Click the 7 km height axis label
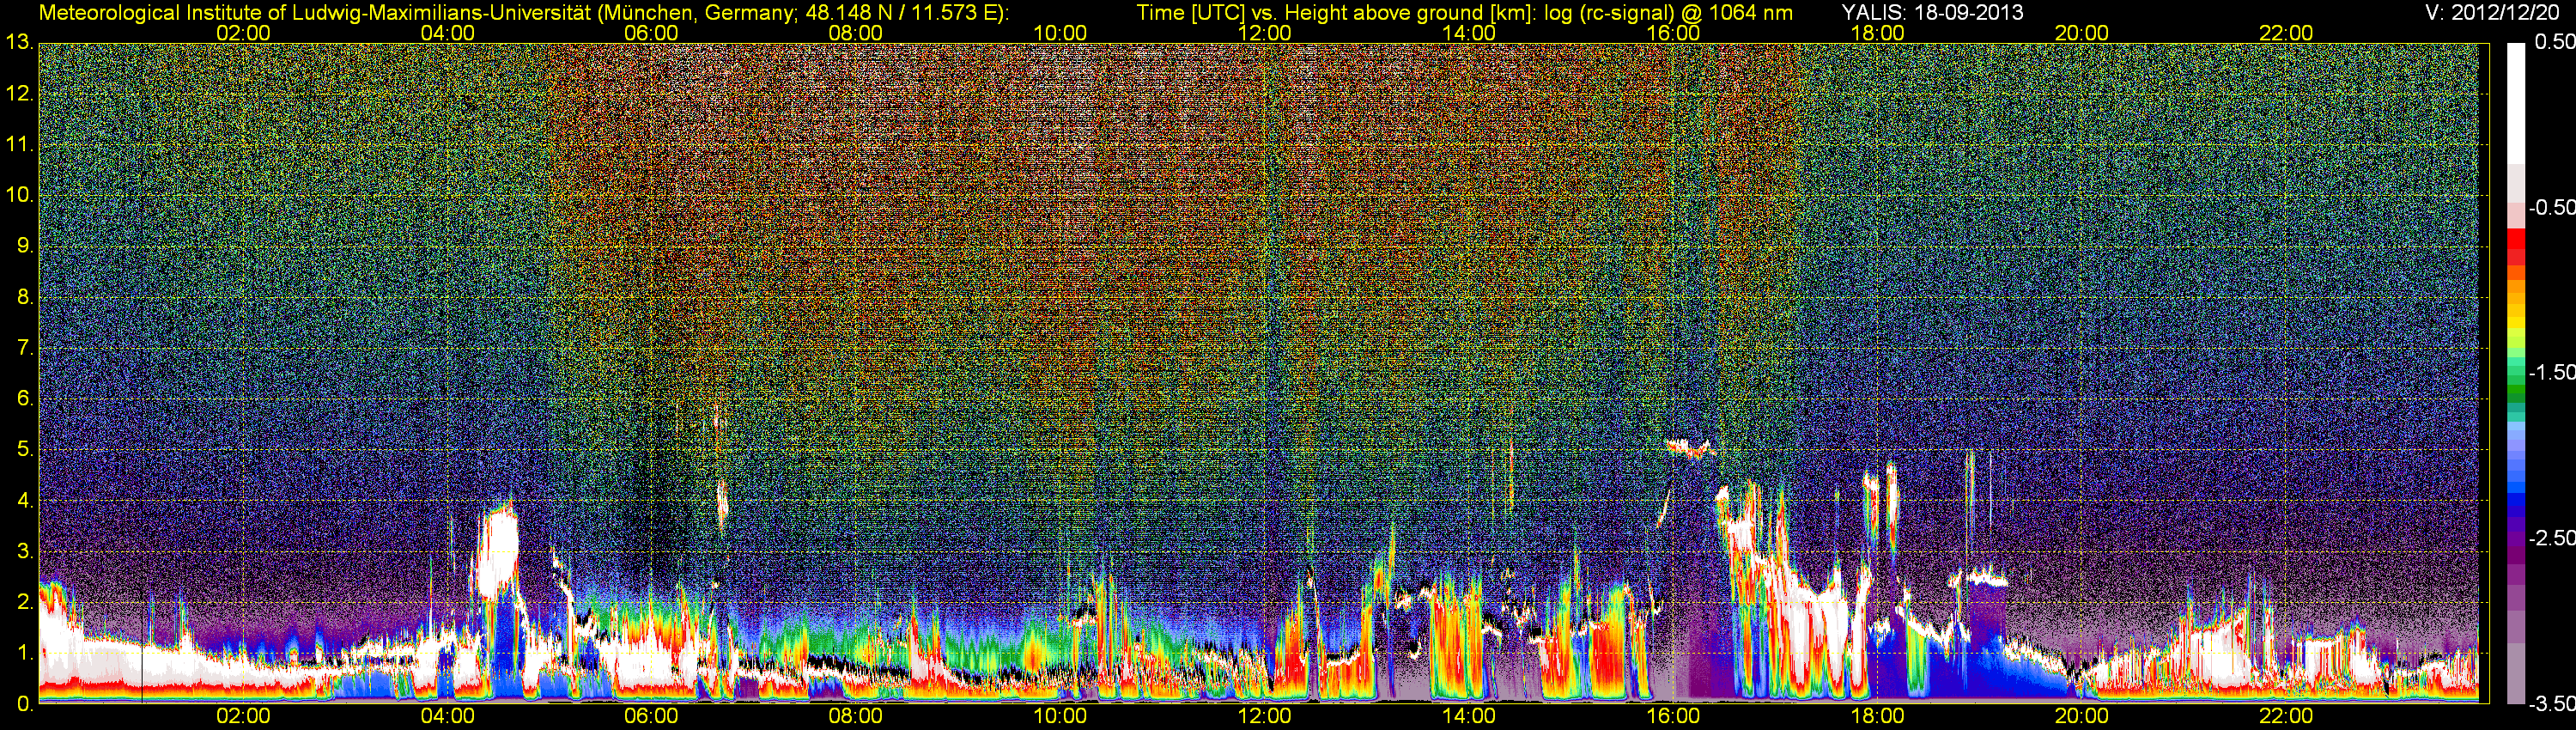 coord(24,348)
